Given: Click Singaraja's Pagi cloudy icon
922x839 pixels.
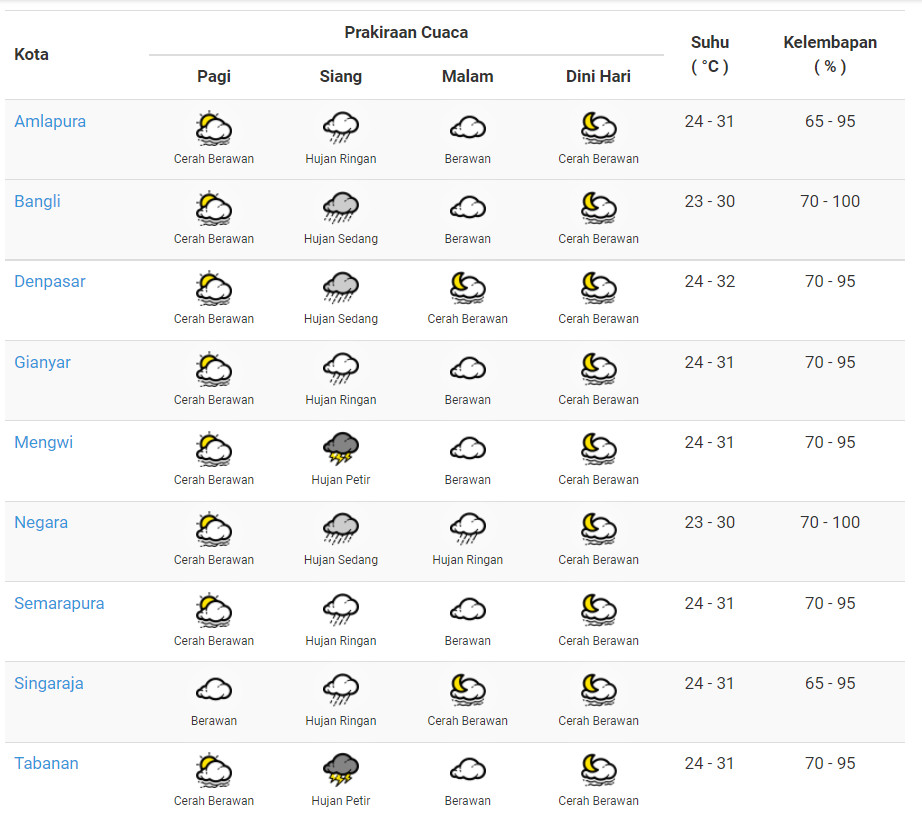Looking at the screenshot, I should (x=214, y=690).
